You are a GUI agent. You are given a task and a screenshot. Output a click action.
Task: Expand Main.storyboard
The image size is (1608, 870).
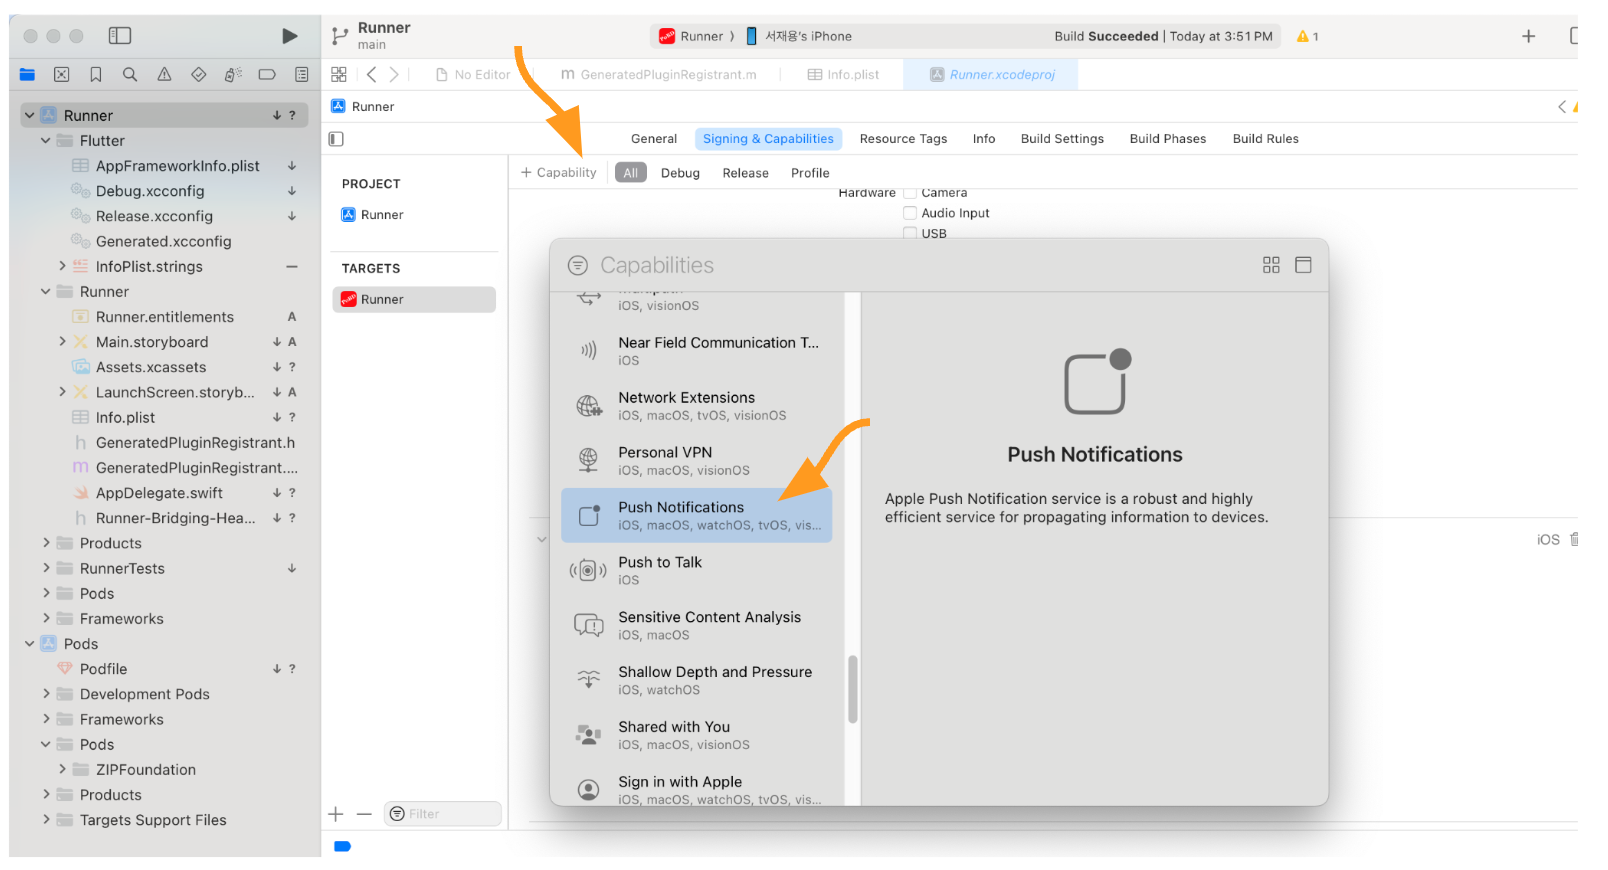point(62,342)
